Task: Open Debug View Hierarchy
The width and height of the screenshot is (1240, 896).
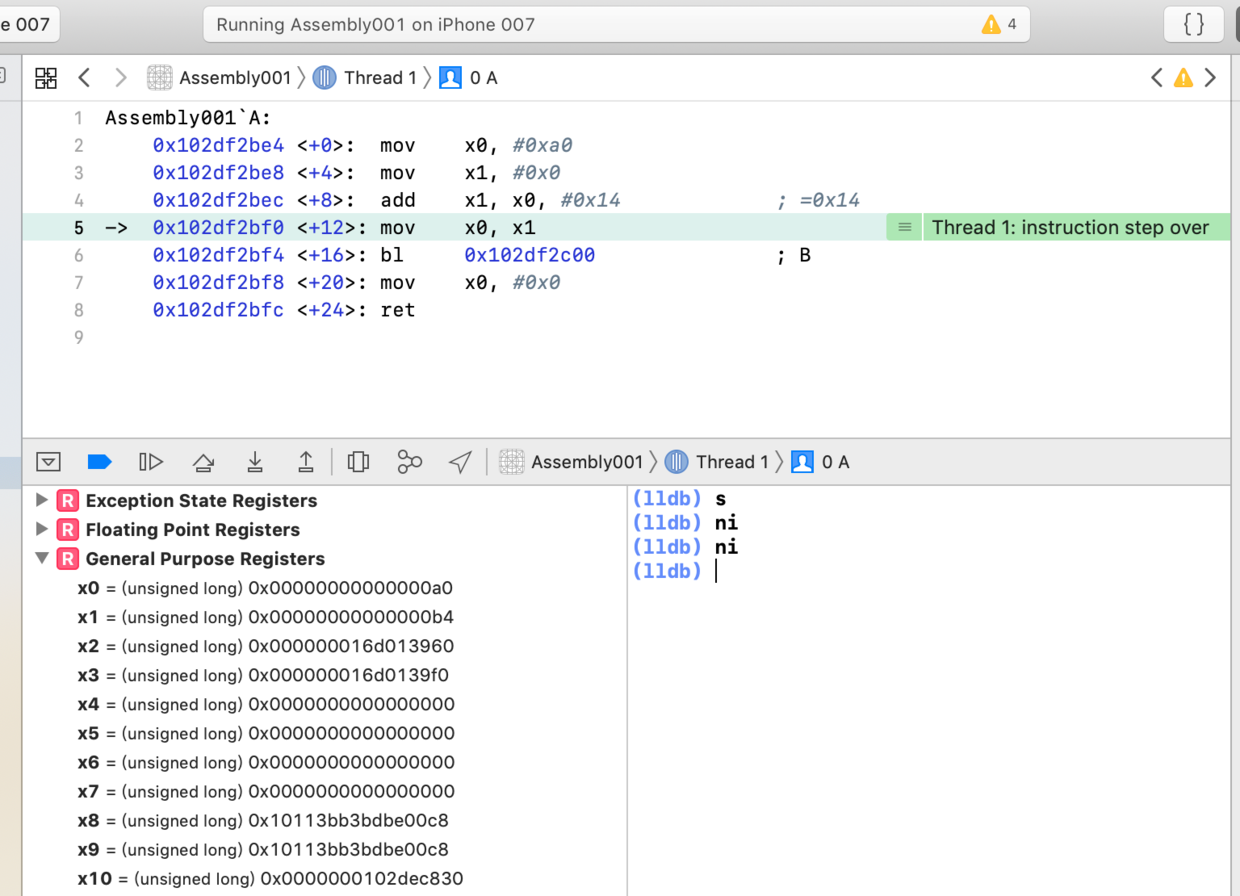Action: [358, 462]
